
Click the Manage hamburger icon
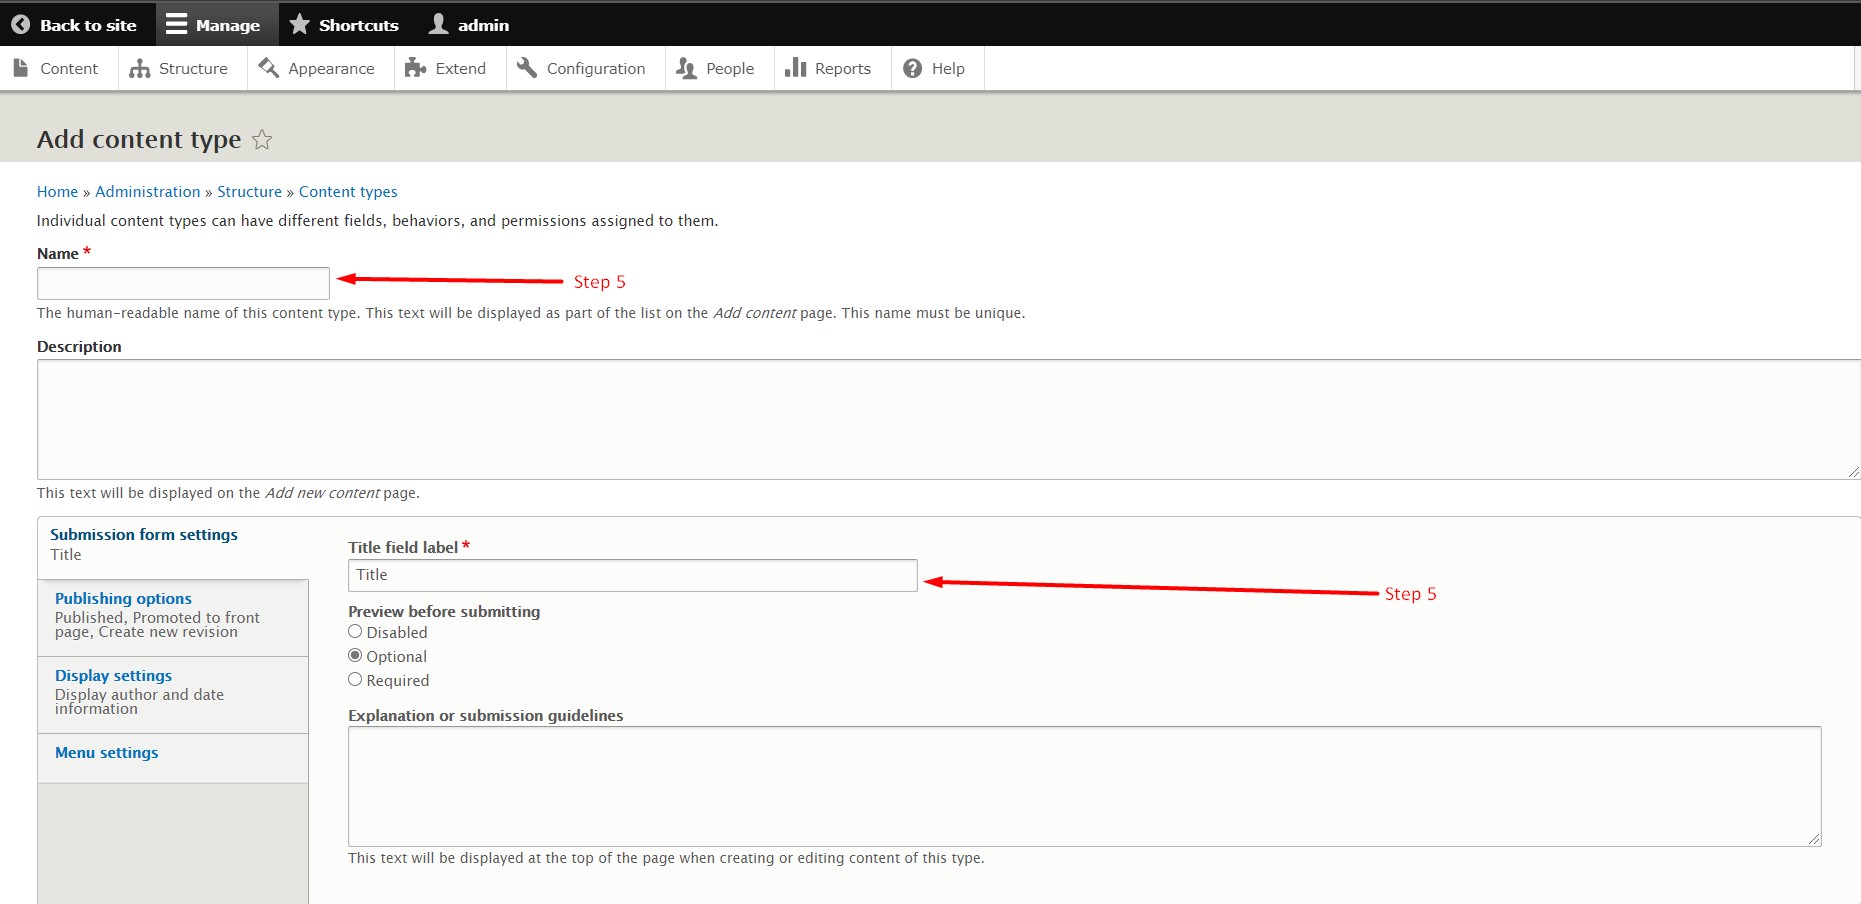pos(177,24)
